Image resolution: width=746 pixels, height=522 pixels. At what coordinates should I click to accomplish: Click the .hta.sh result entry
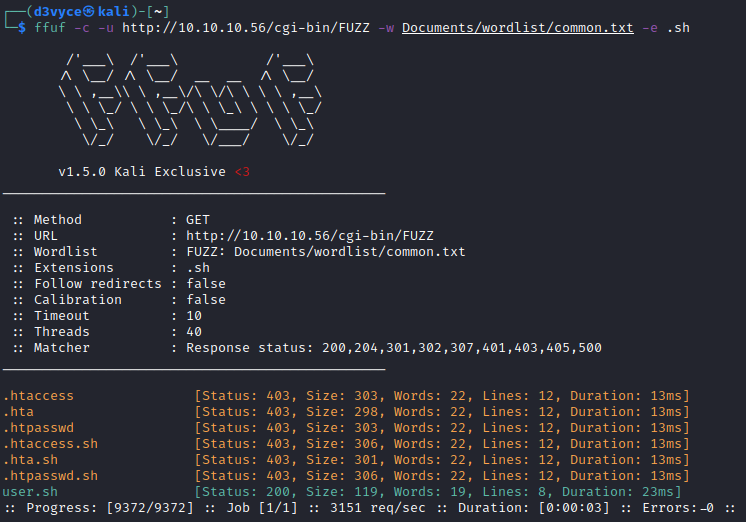[34, 460]
